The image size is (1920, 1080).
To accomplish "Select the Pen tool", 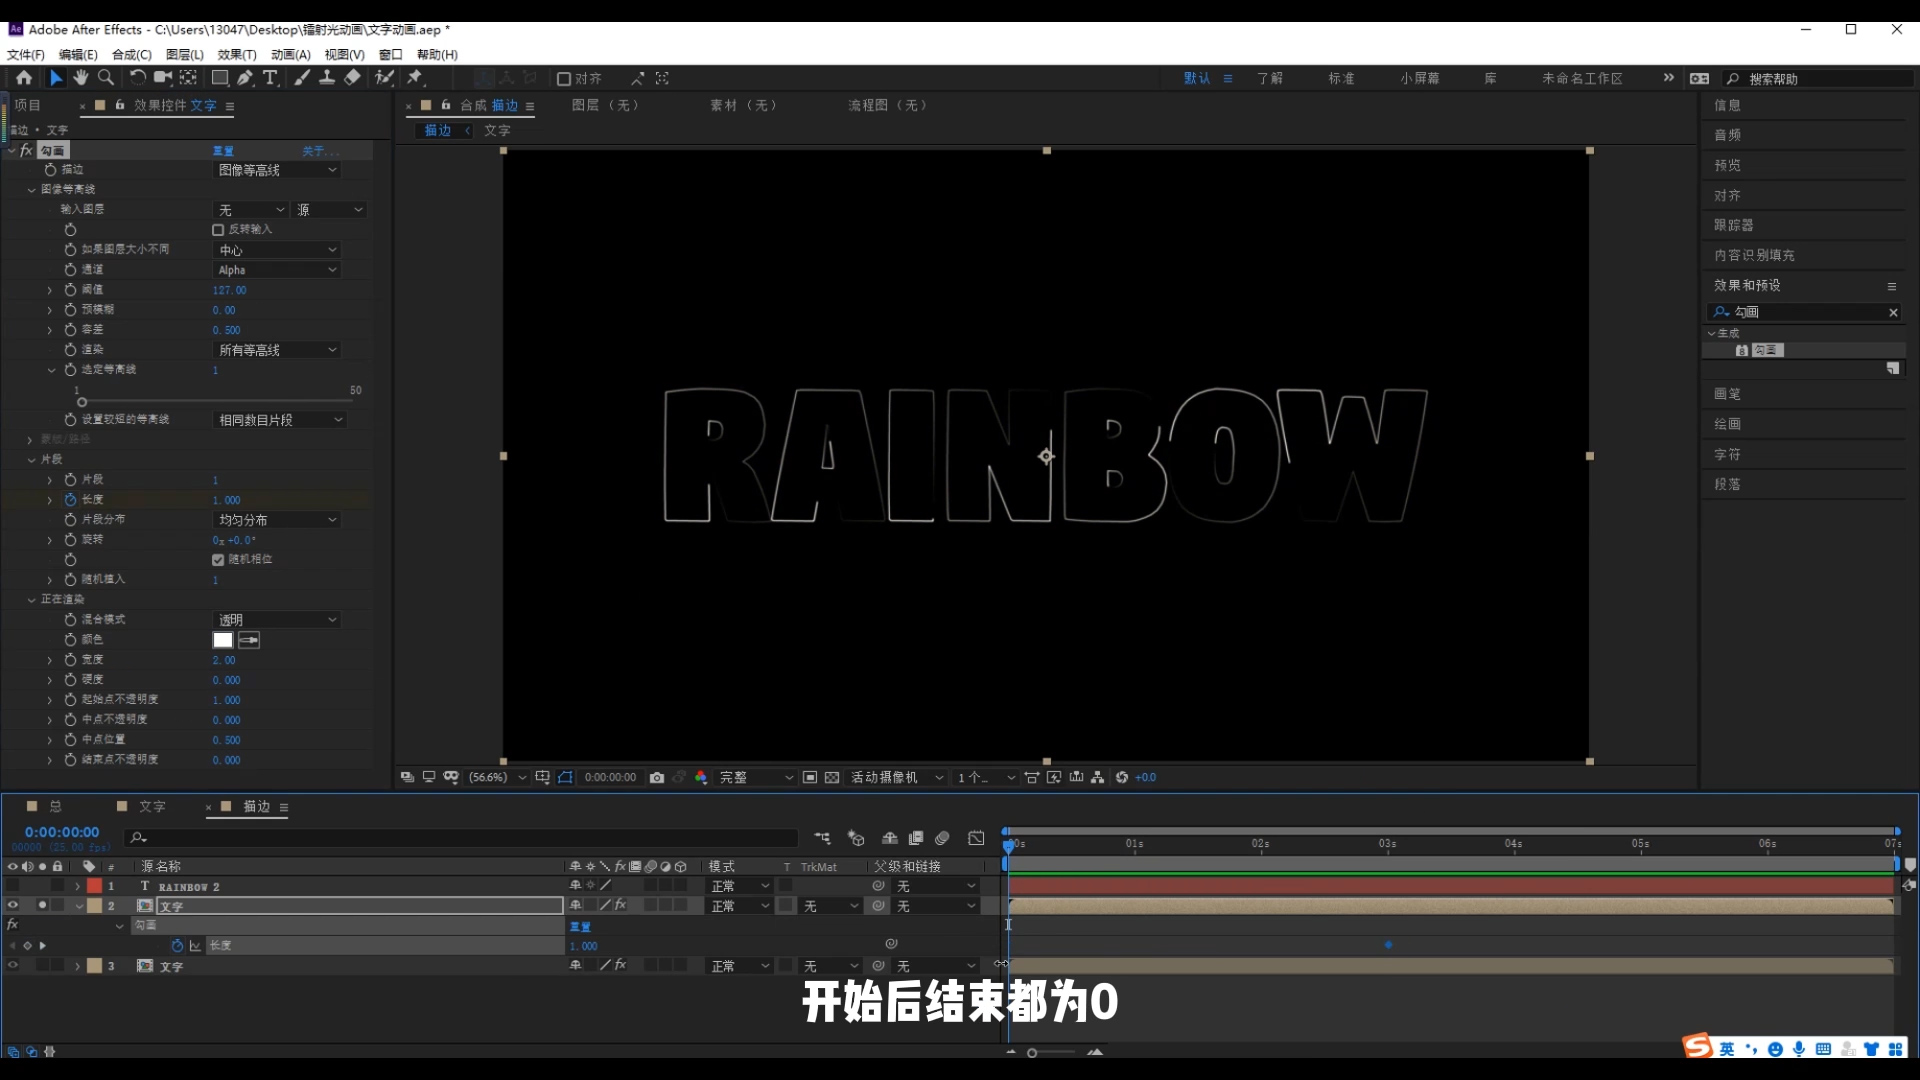I will 245,78.
